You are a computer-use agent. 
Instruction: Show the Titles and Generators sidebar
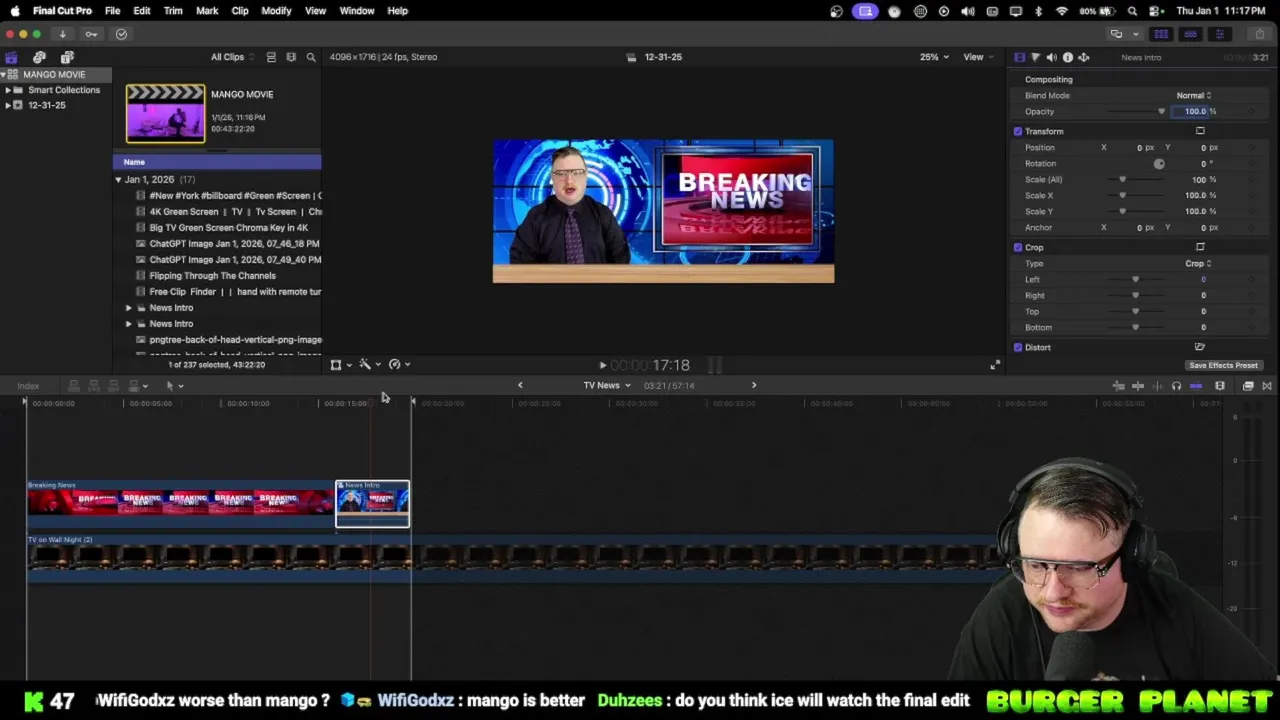coord(67,57)
